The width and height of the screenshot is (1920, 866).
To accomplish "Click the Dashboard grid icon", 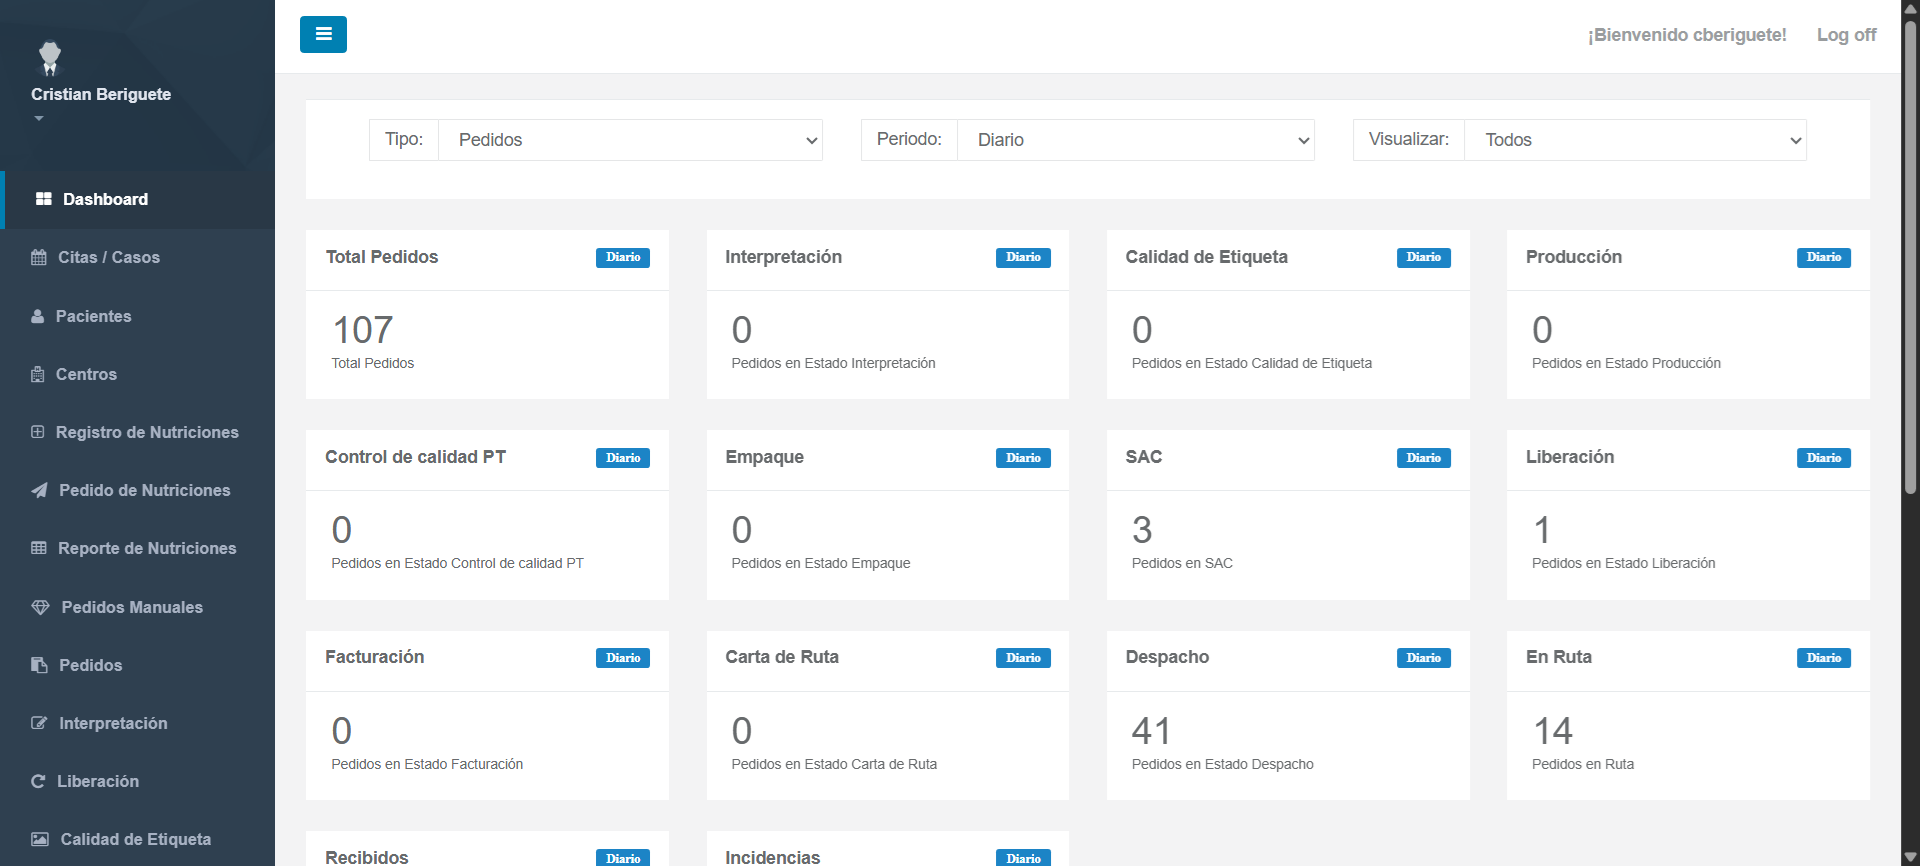I will click(x=43, y=199).
